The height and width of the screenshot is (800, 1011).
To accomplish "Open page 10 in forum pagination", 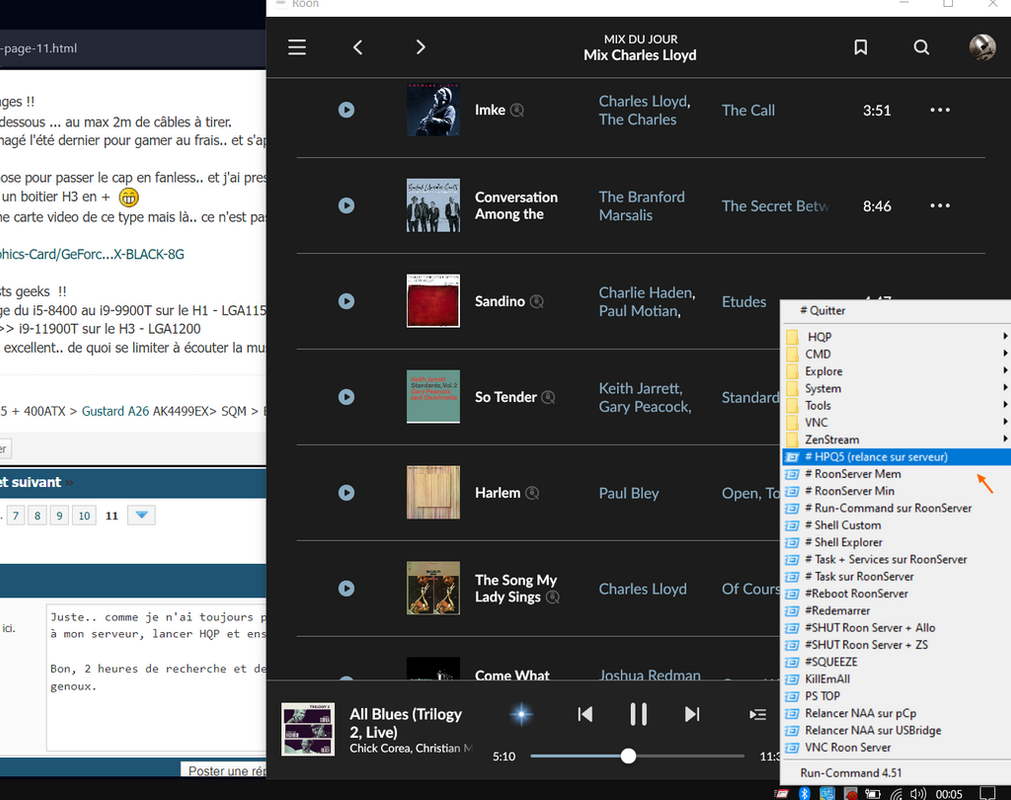I will [84, 516].
